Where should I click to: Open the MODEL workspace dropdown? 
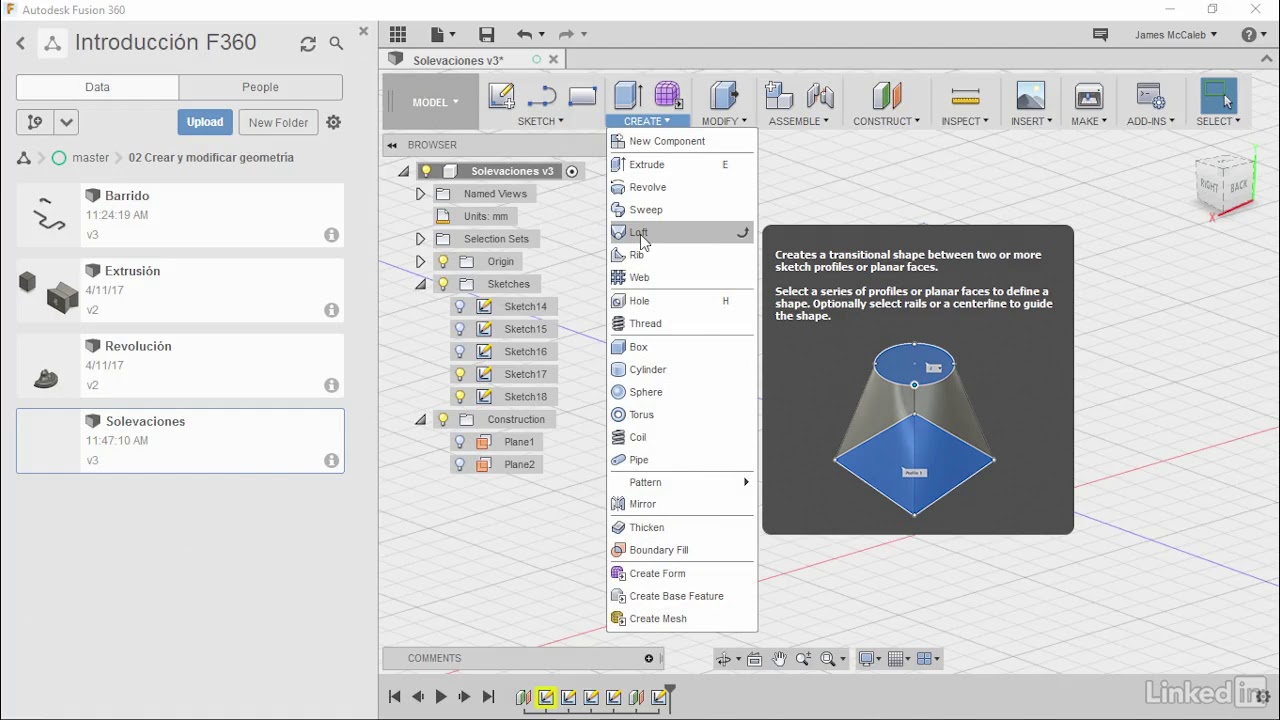[x=436, y=102]
